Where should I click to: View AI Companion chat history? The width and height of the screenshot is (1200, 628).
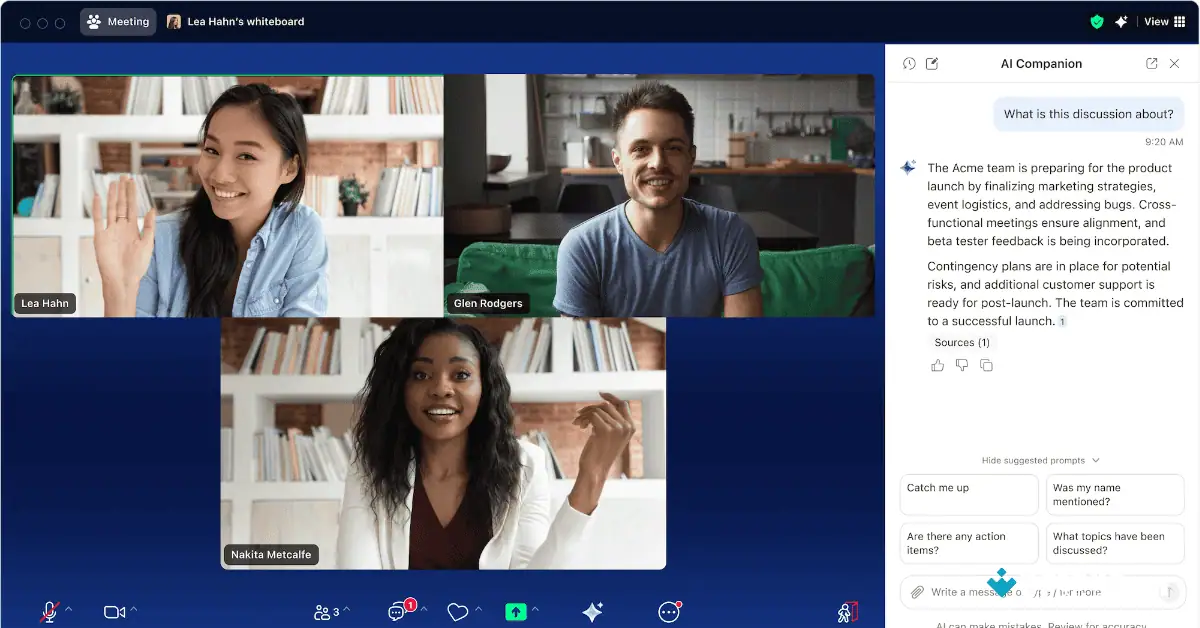tap(908, 63)
